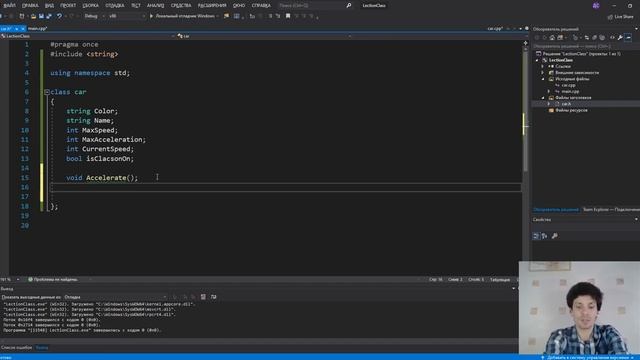Collapse the Файлы заголовков folder
Screen dimensions: 640x360
coord(543,98)
